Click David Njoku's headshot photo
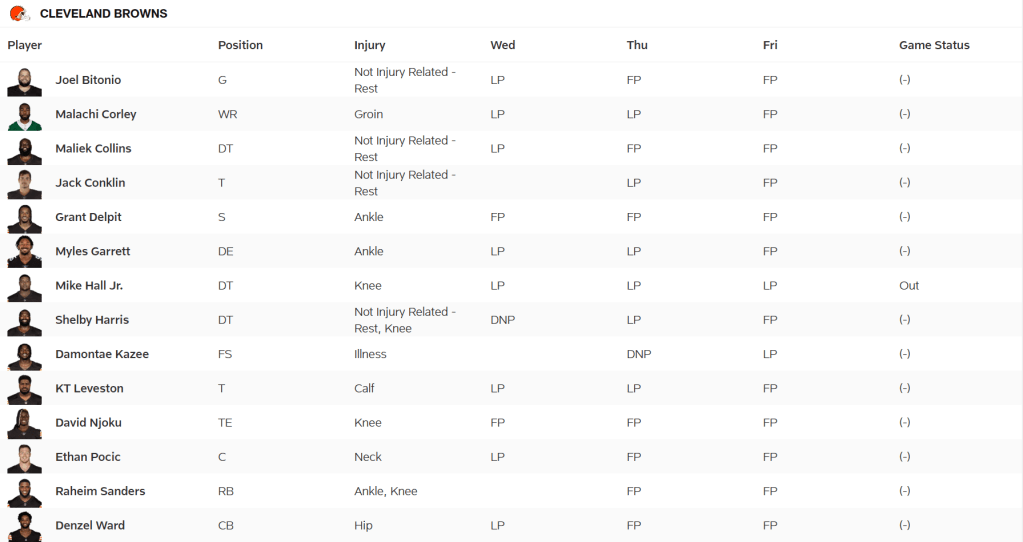 [x=24, y=423]
